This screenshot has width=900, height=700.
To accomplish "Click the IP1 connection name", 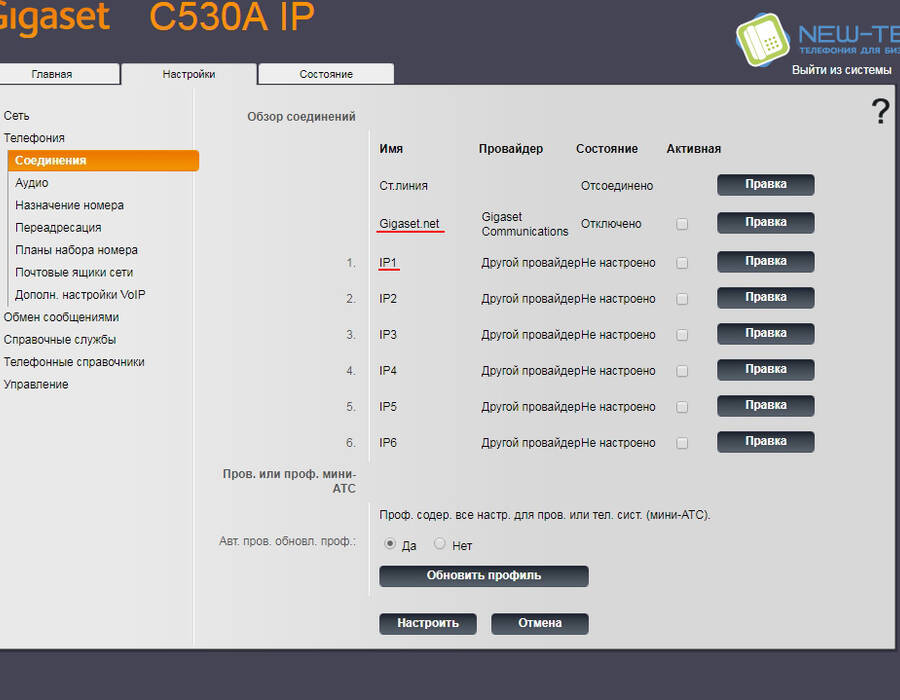I will pyautogui.click(x=388, y=263).
